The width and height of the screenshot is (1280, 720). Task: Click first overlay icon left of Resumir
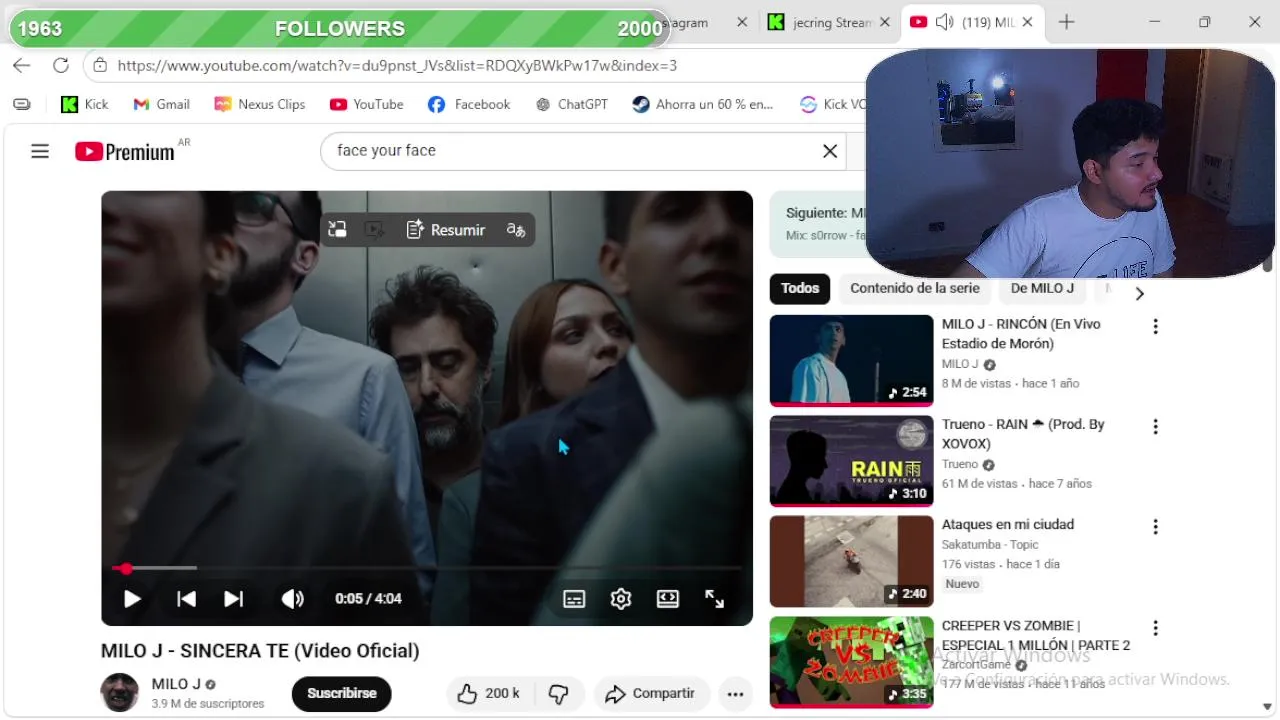337,230
